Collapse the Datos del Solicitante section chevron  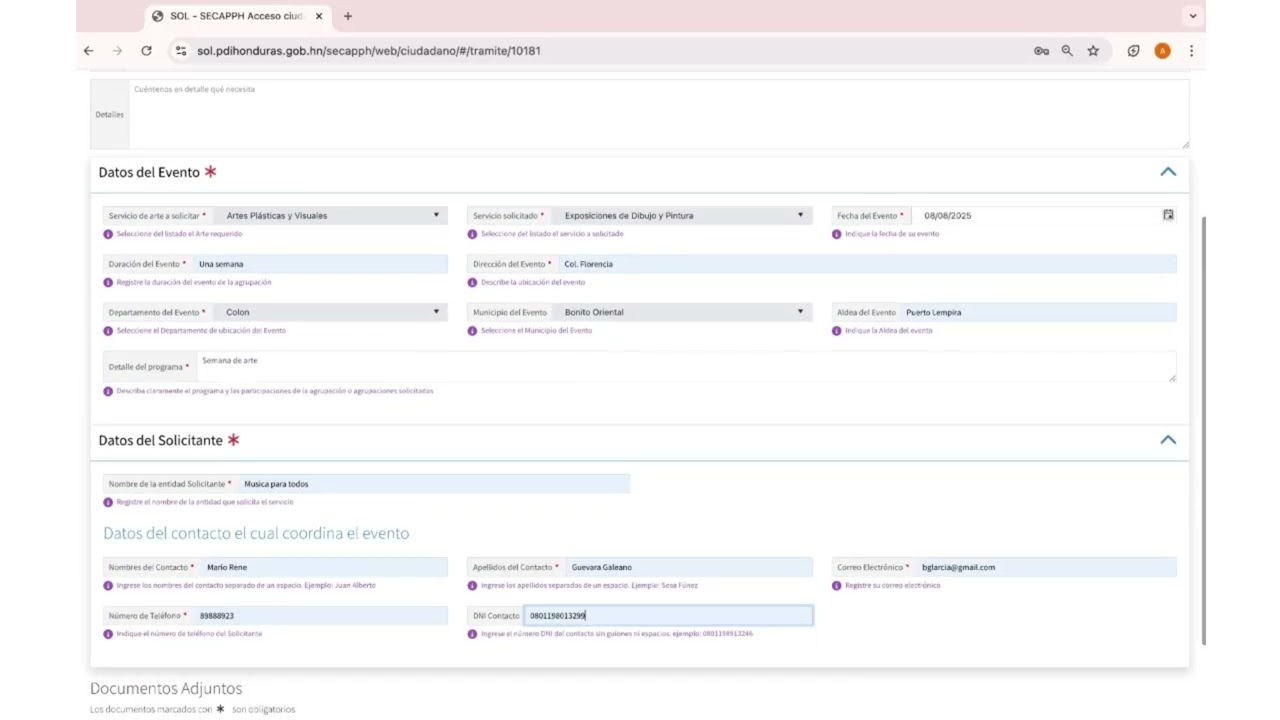(x=1168, y=440)
